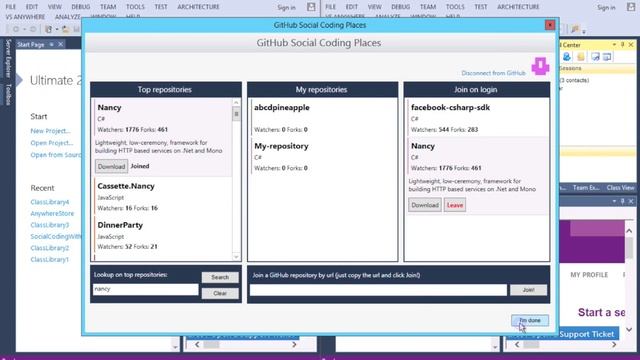Click the Top repositories list scrollbar thumb
Screen dimensions: 640x360
236,114
